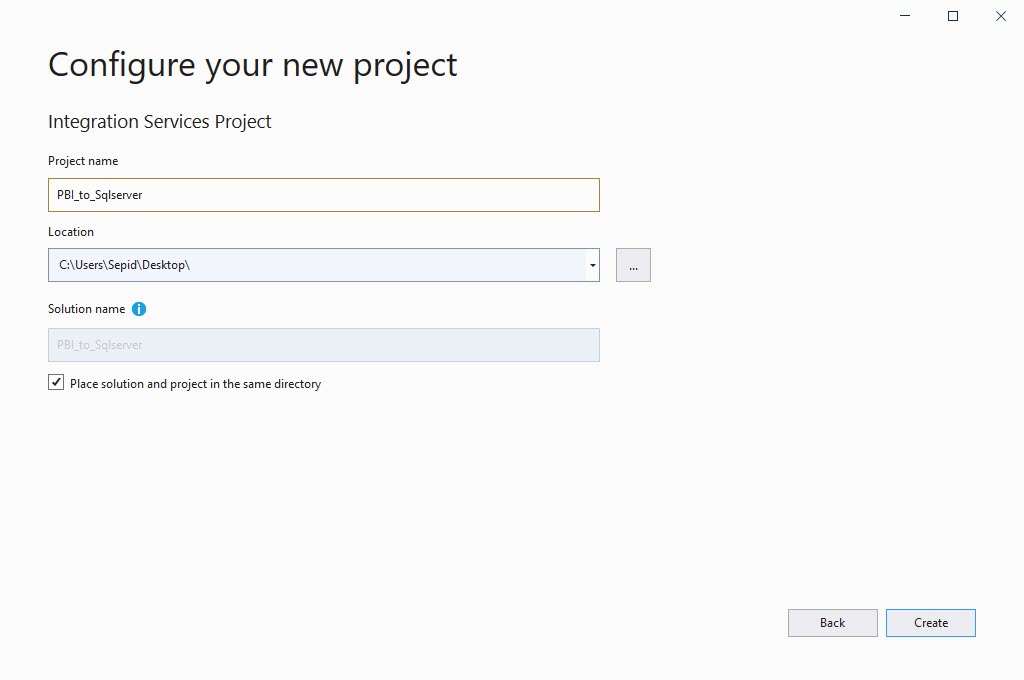Close the Configure your new project dialog
This screenshot has width=1024, height=680.
pyautogui.click(x=1001, y=16)
